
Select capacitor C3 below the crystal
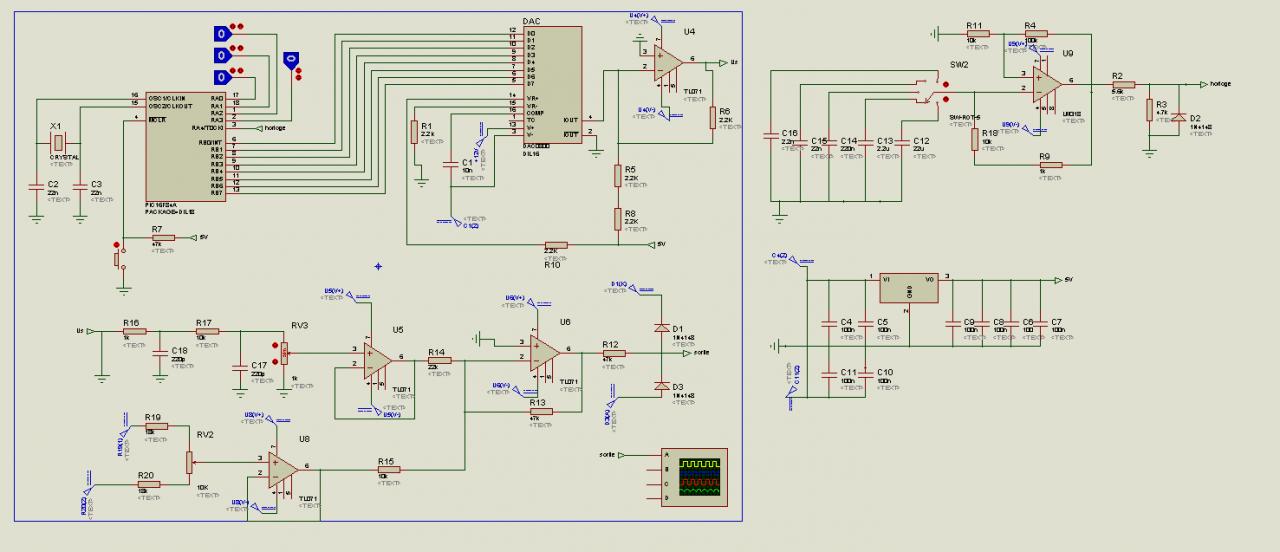click(x=81, y=186)
